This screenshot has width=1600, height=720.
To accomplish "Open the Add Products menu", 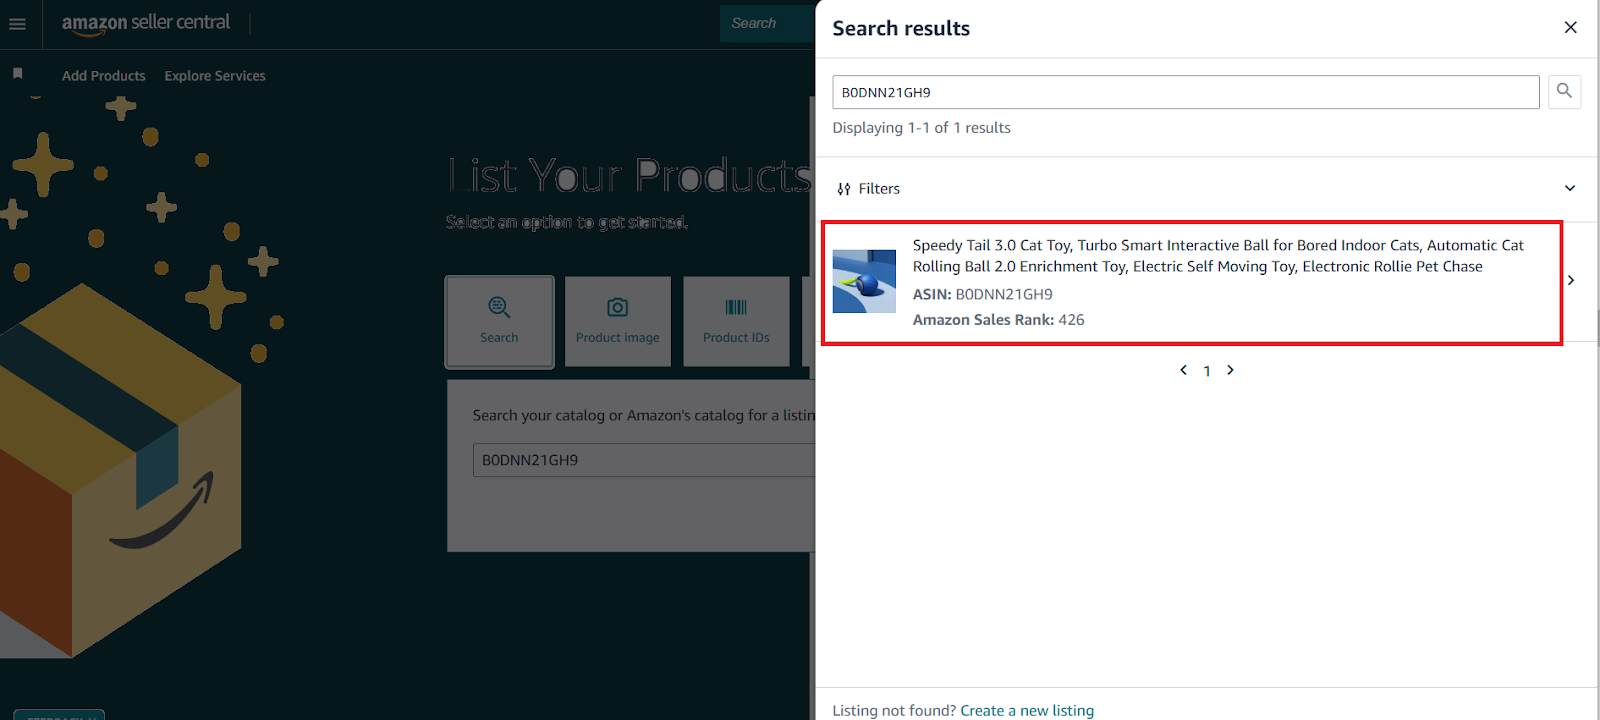I will coord(104,76).
